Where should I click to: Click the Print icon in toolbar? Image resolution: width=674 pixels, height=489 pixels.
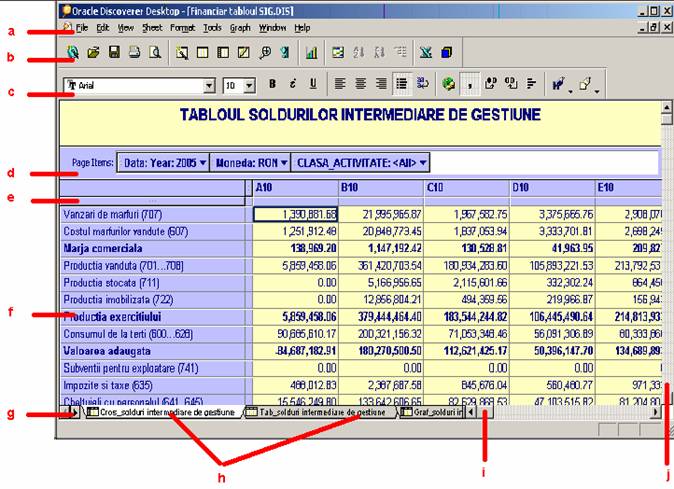click(x=133, y=53)
